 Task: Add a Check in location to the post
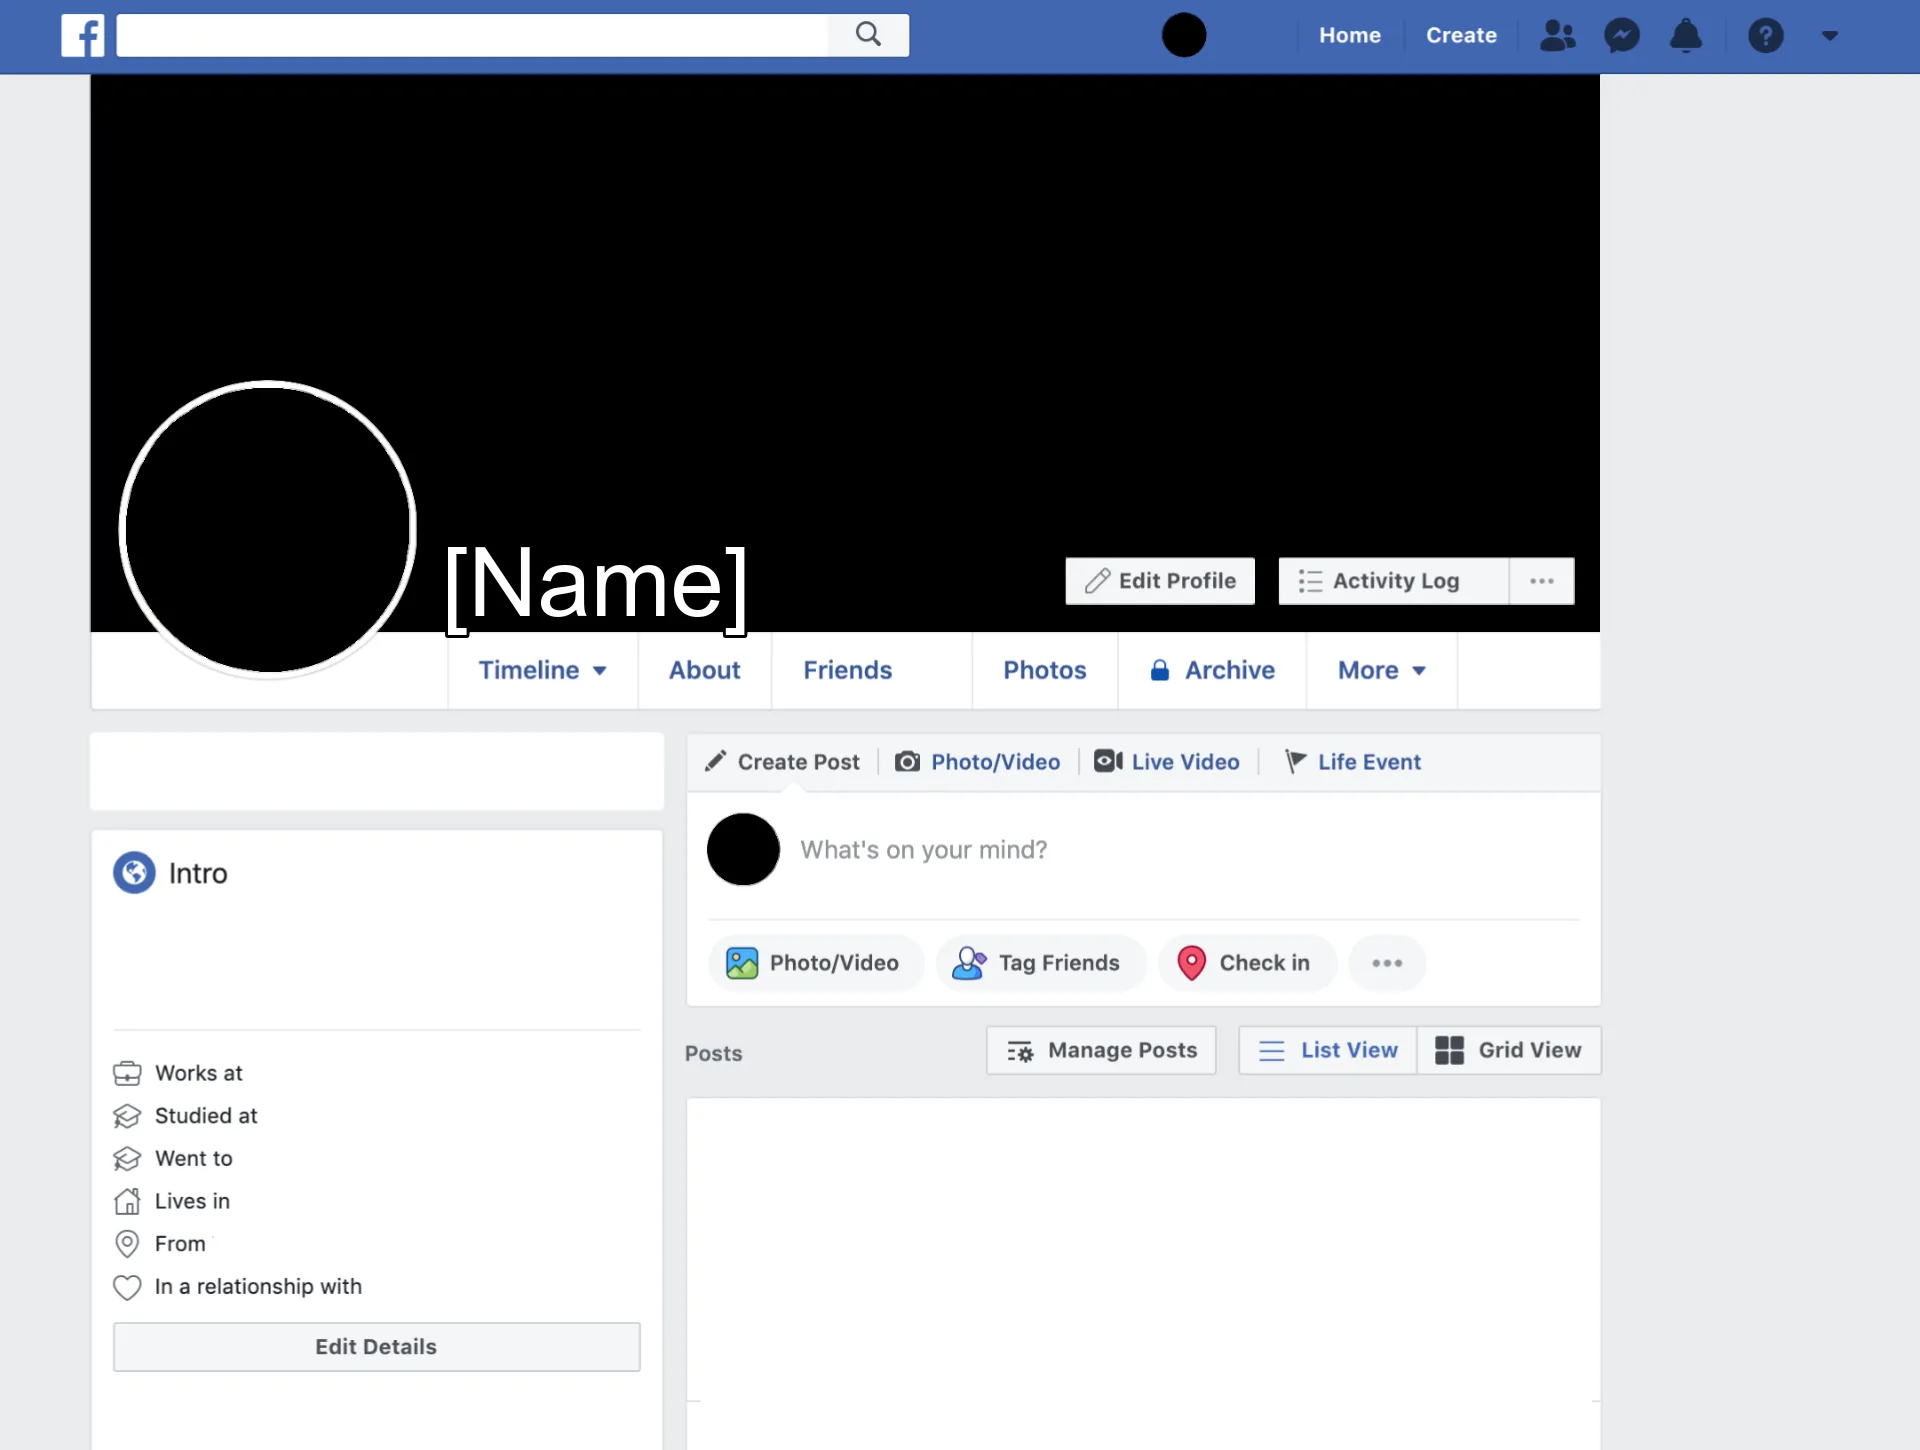pos(1247,963)
